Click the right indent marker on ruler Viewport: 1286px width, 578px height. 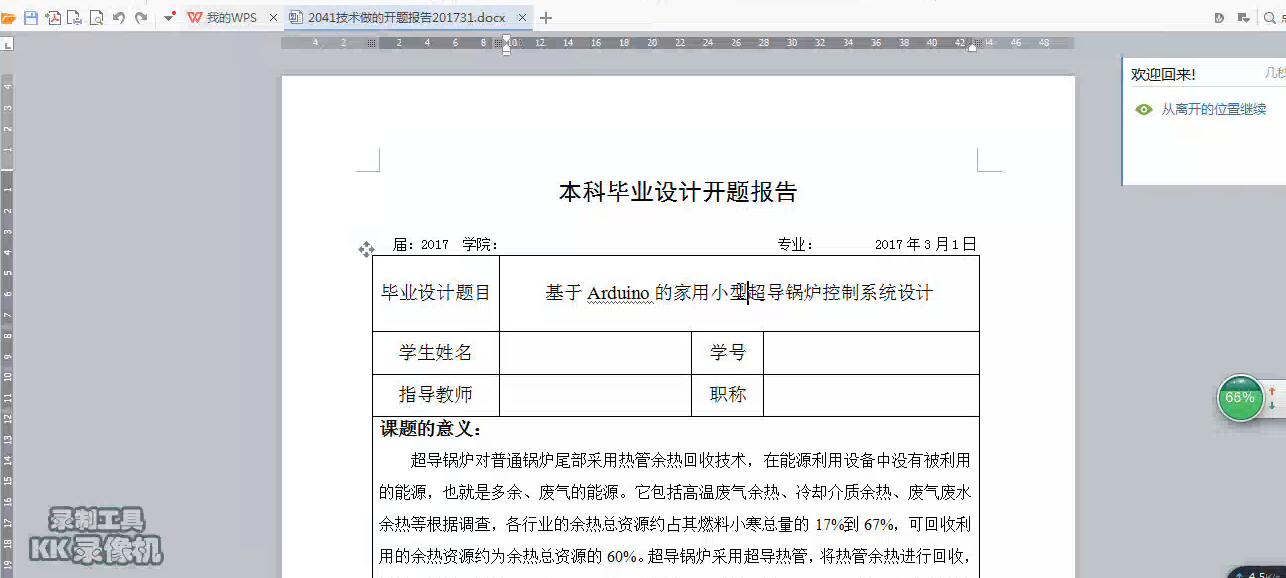click(973, 47)
